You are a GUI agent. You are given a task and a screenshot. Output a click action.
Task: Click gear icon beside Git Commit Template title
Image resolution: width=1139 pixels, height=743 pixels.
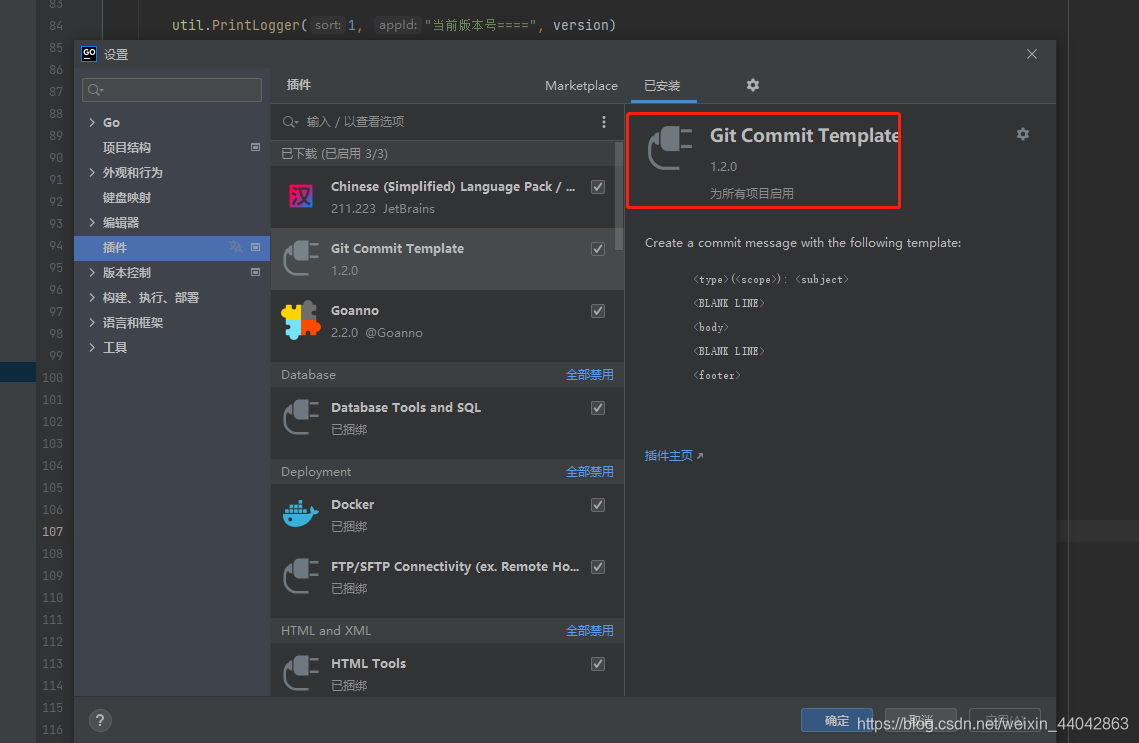point(1023,134)
